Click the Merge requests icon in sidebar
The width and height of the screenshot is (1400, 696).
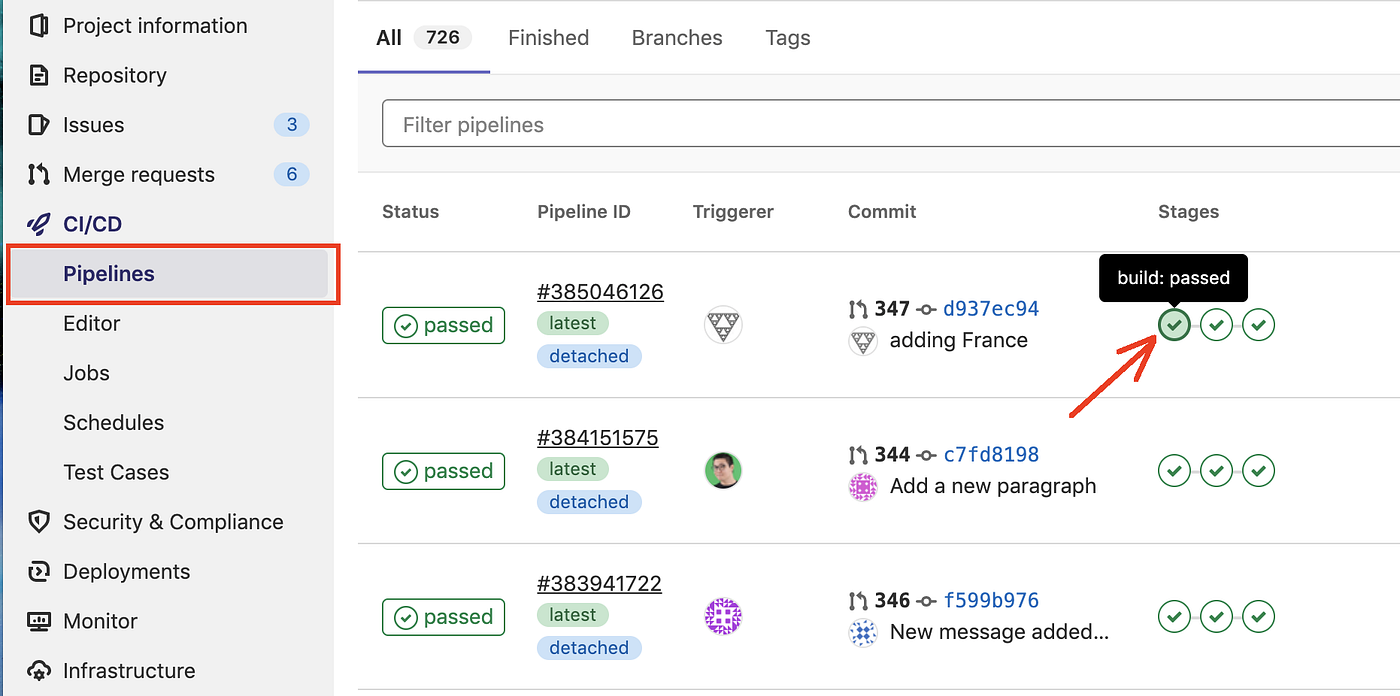click(x=39, y=174)
